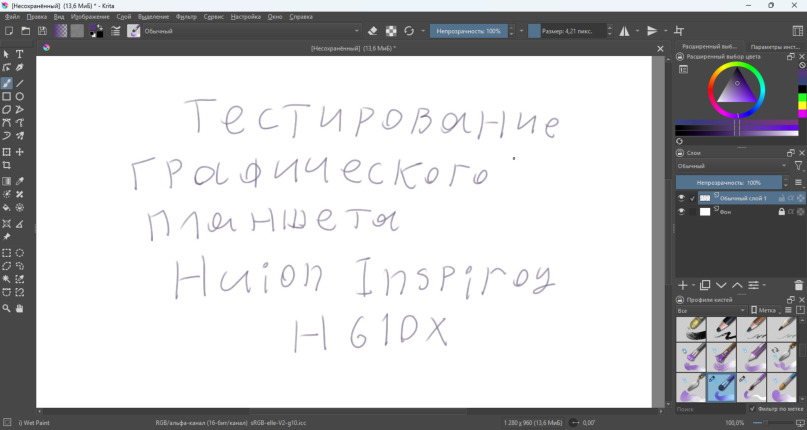Toggle eraser mode in top toolbar
The width and height of the screenshot is (807, 430).
tap(373, 31)
